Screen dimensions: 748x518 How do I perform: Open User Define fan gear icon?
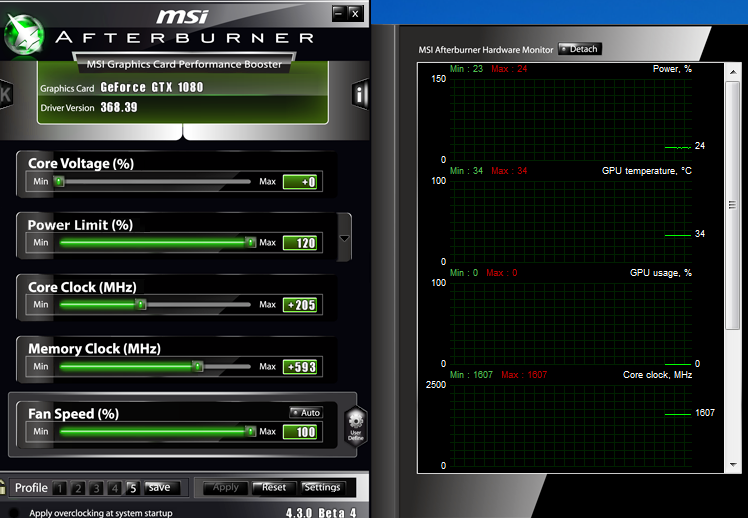point(355,426)
